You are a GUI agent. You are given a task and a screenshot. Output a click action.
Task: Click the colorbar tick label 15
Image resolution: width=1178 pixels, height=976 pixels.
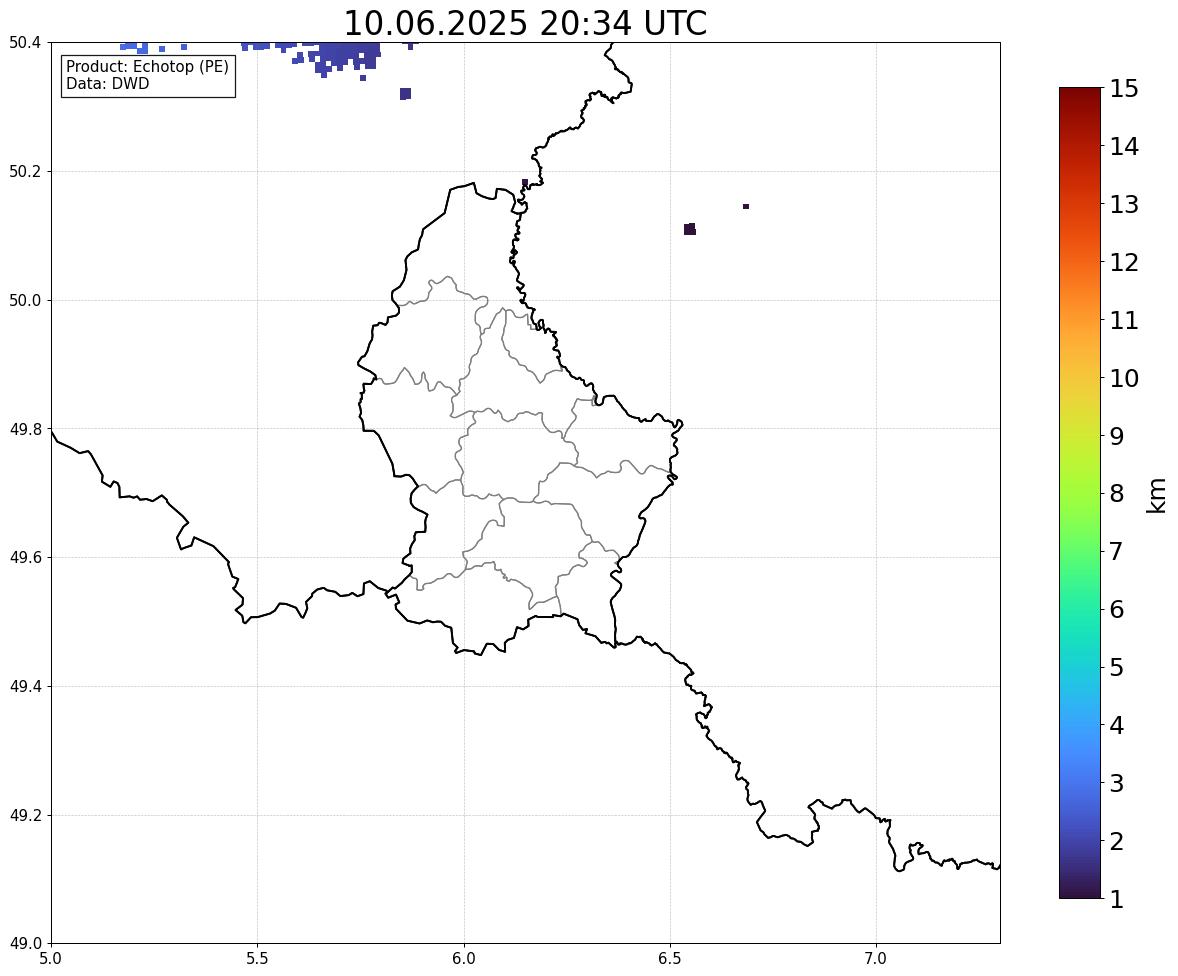[1124, 89]
